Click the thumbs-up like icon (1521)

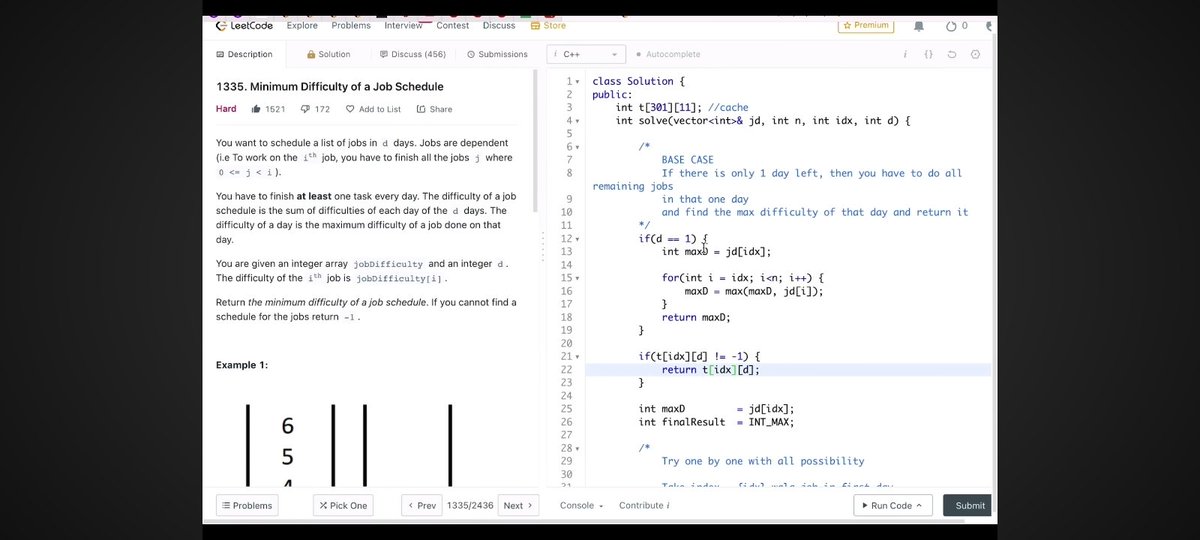pos(257,109)
